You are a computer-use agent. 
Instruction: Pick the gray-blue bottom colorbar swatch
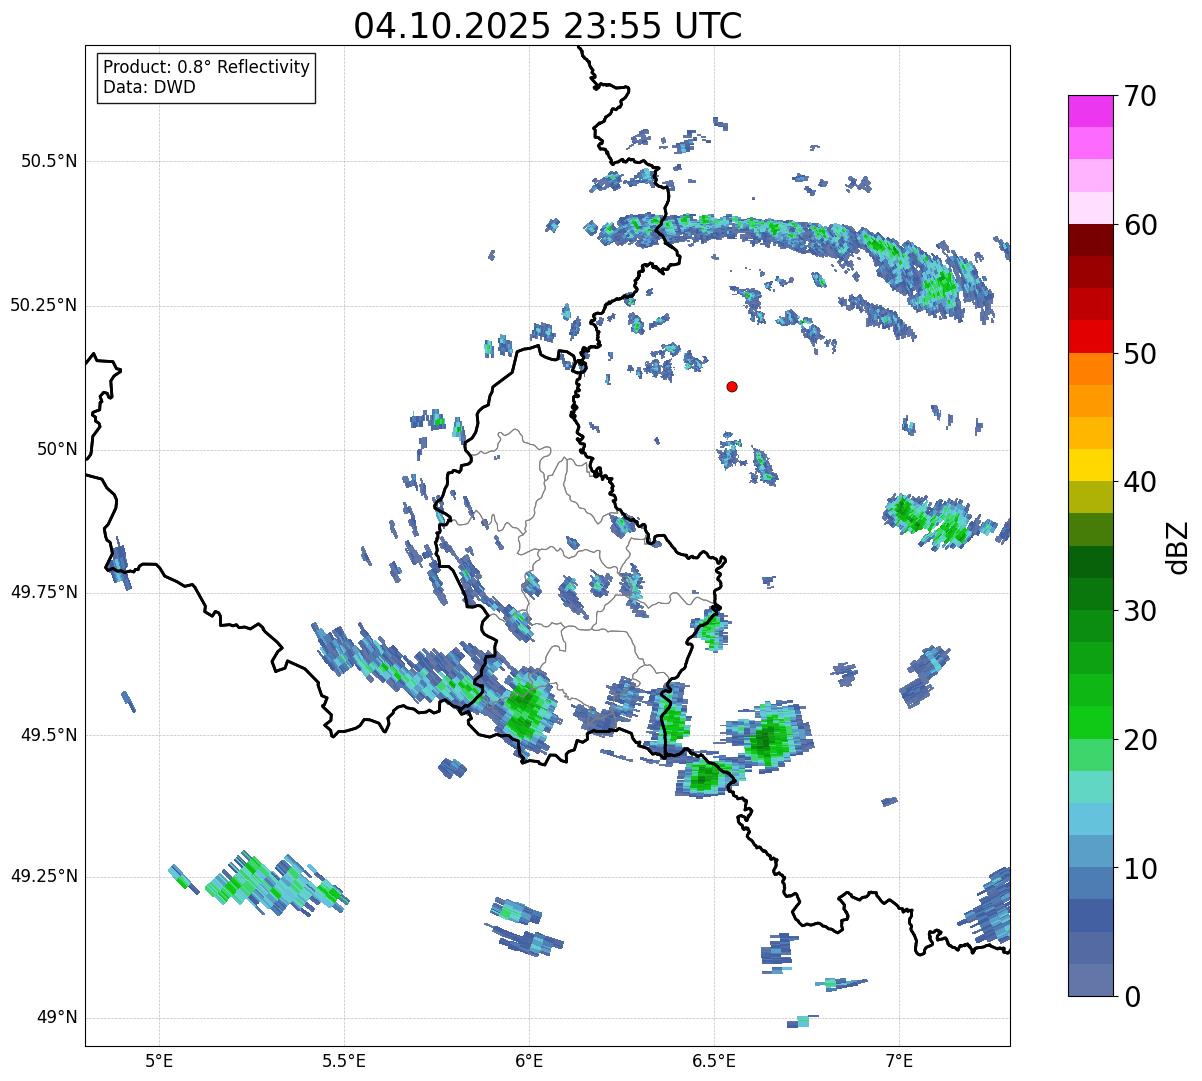[1091, 980]
